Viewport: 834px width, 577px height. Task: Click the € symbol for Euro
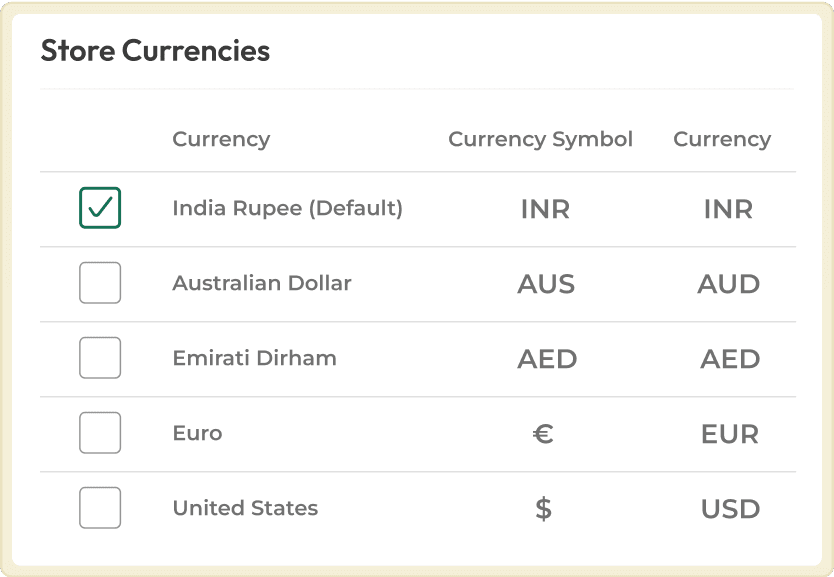541,434
